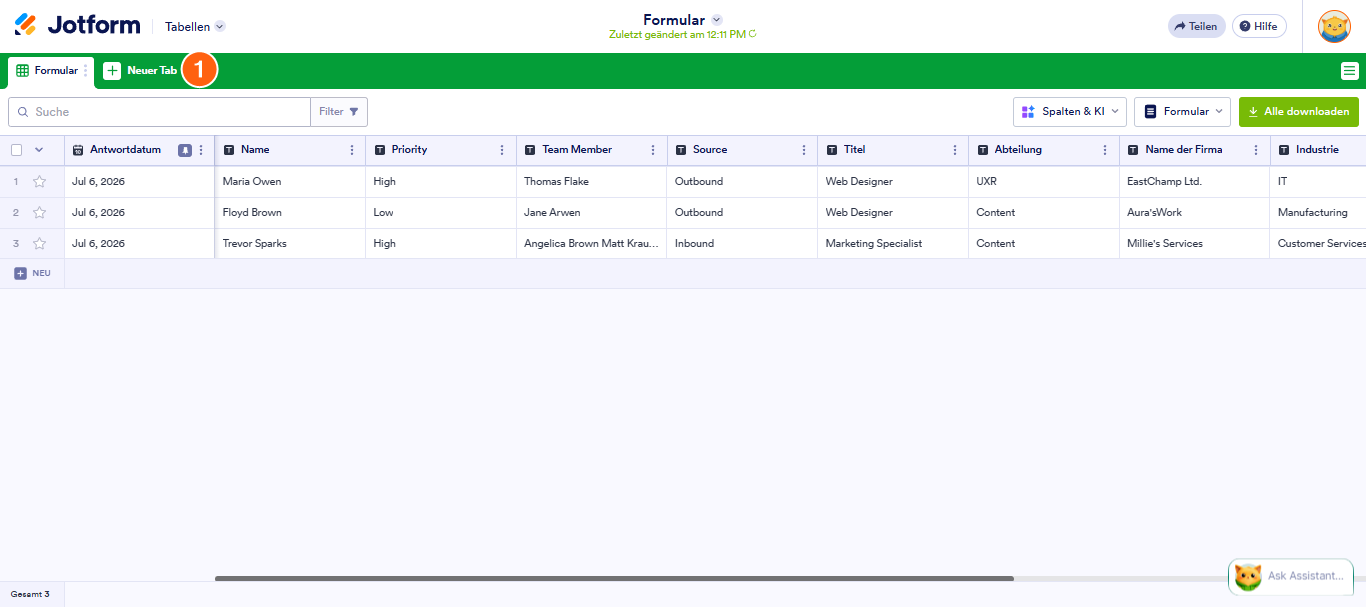Open the user avatar menu
Screen dimensions: 1366x607
[x=1334, y=26]
